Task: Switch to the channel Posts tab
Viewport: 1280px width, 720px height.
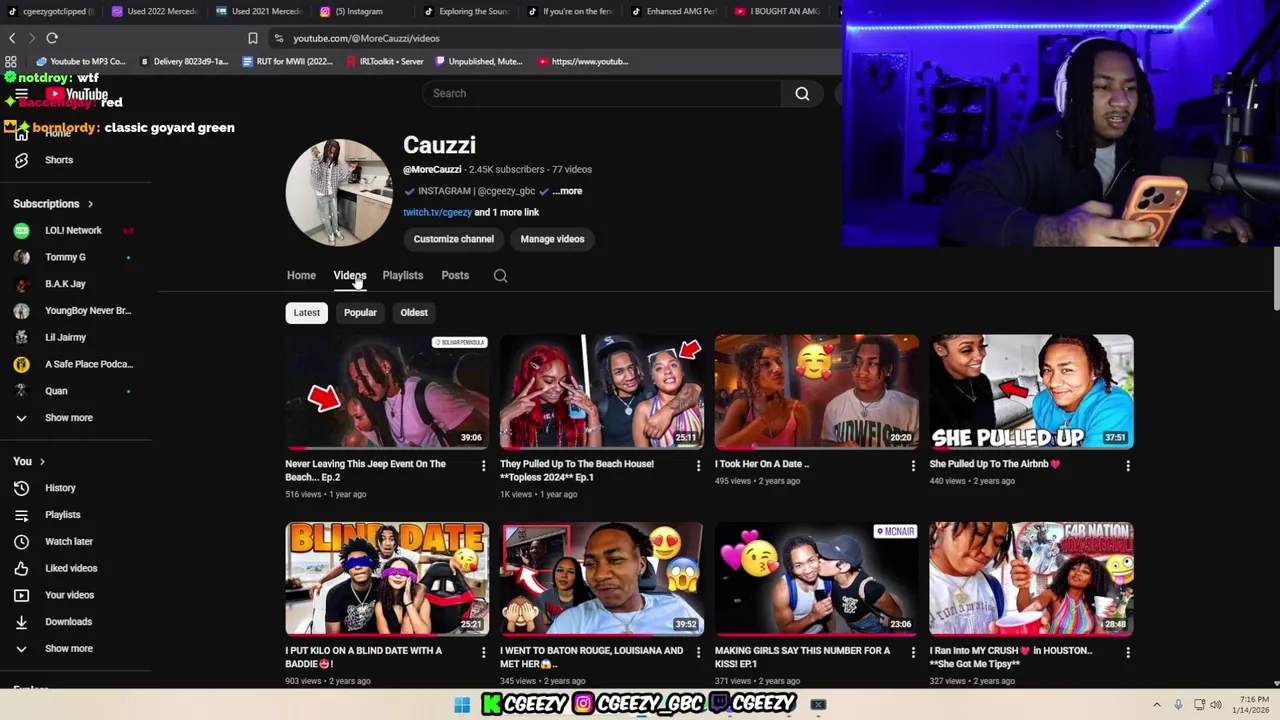Action: coord(455,275)
